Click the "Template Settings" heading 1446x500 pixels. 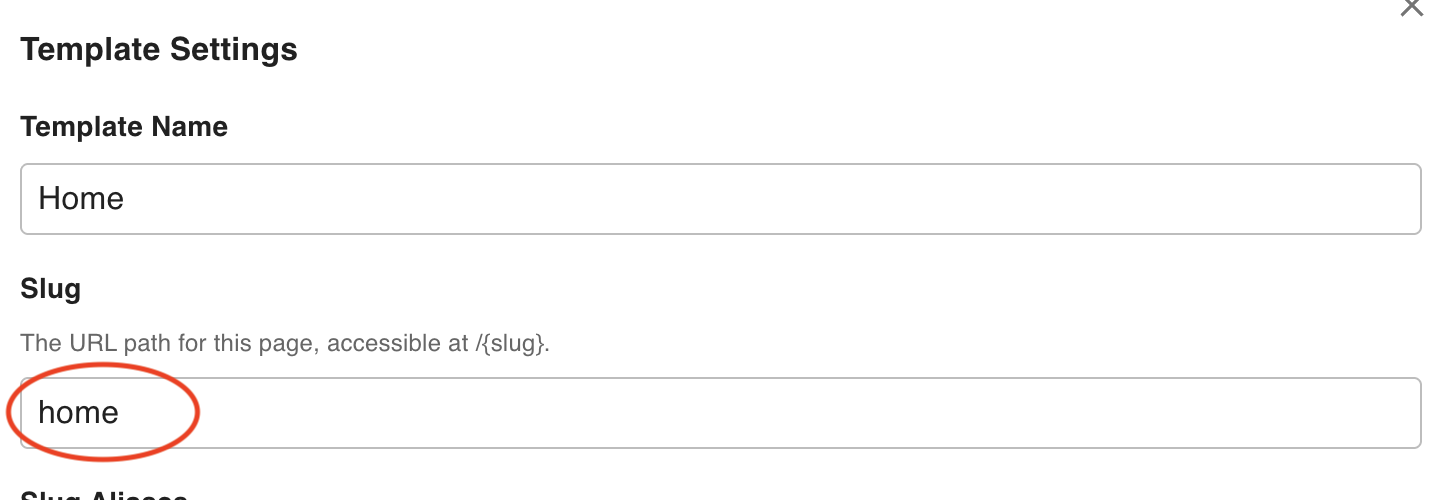[159, 50]
